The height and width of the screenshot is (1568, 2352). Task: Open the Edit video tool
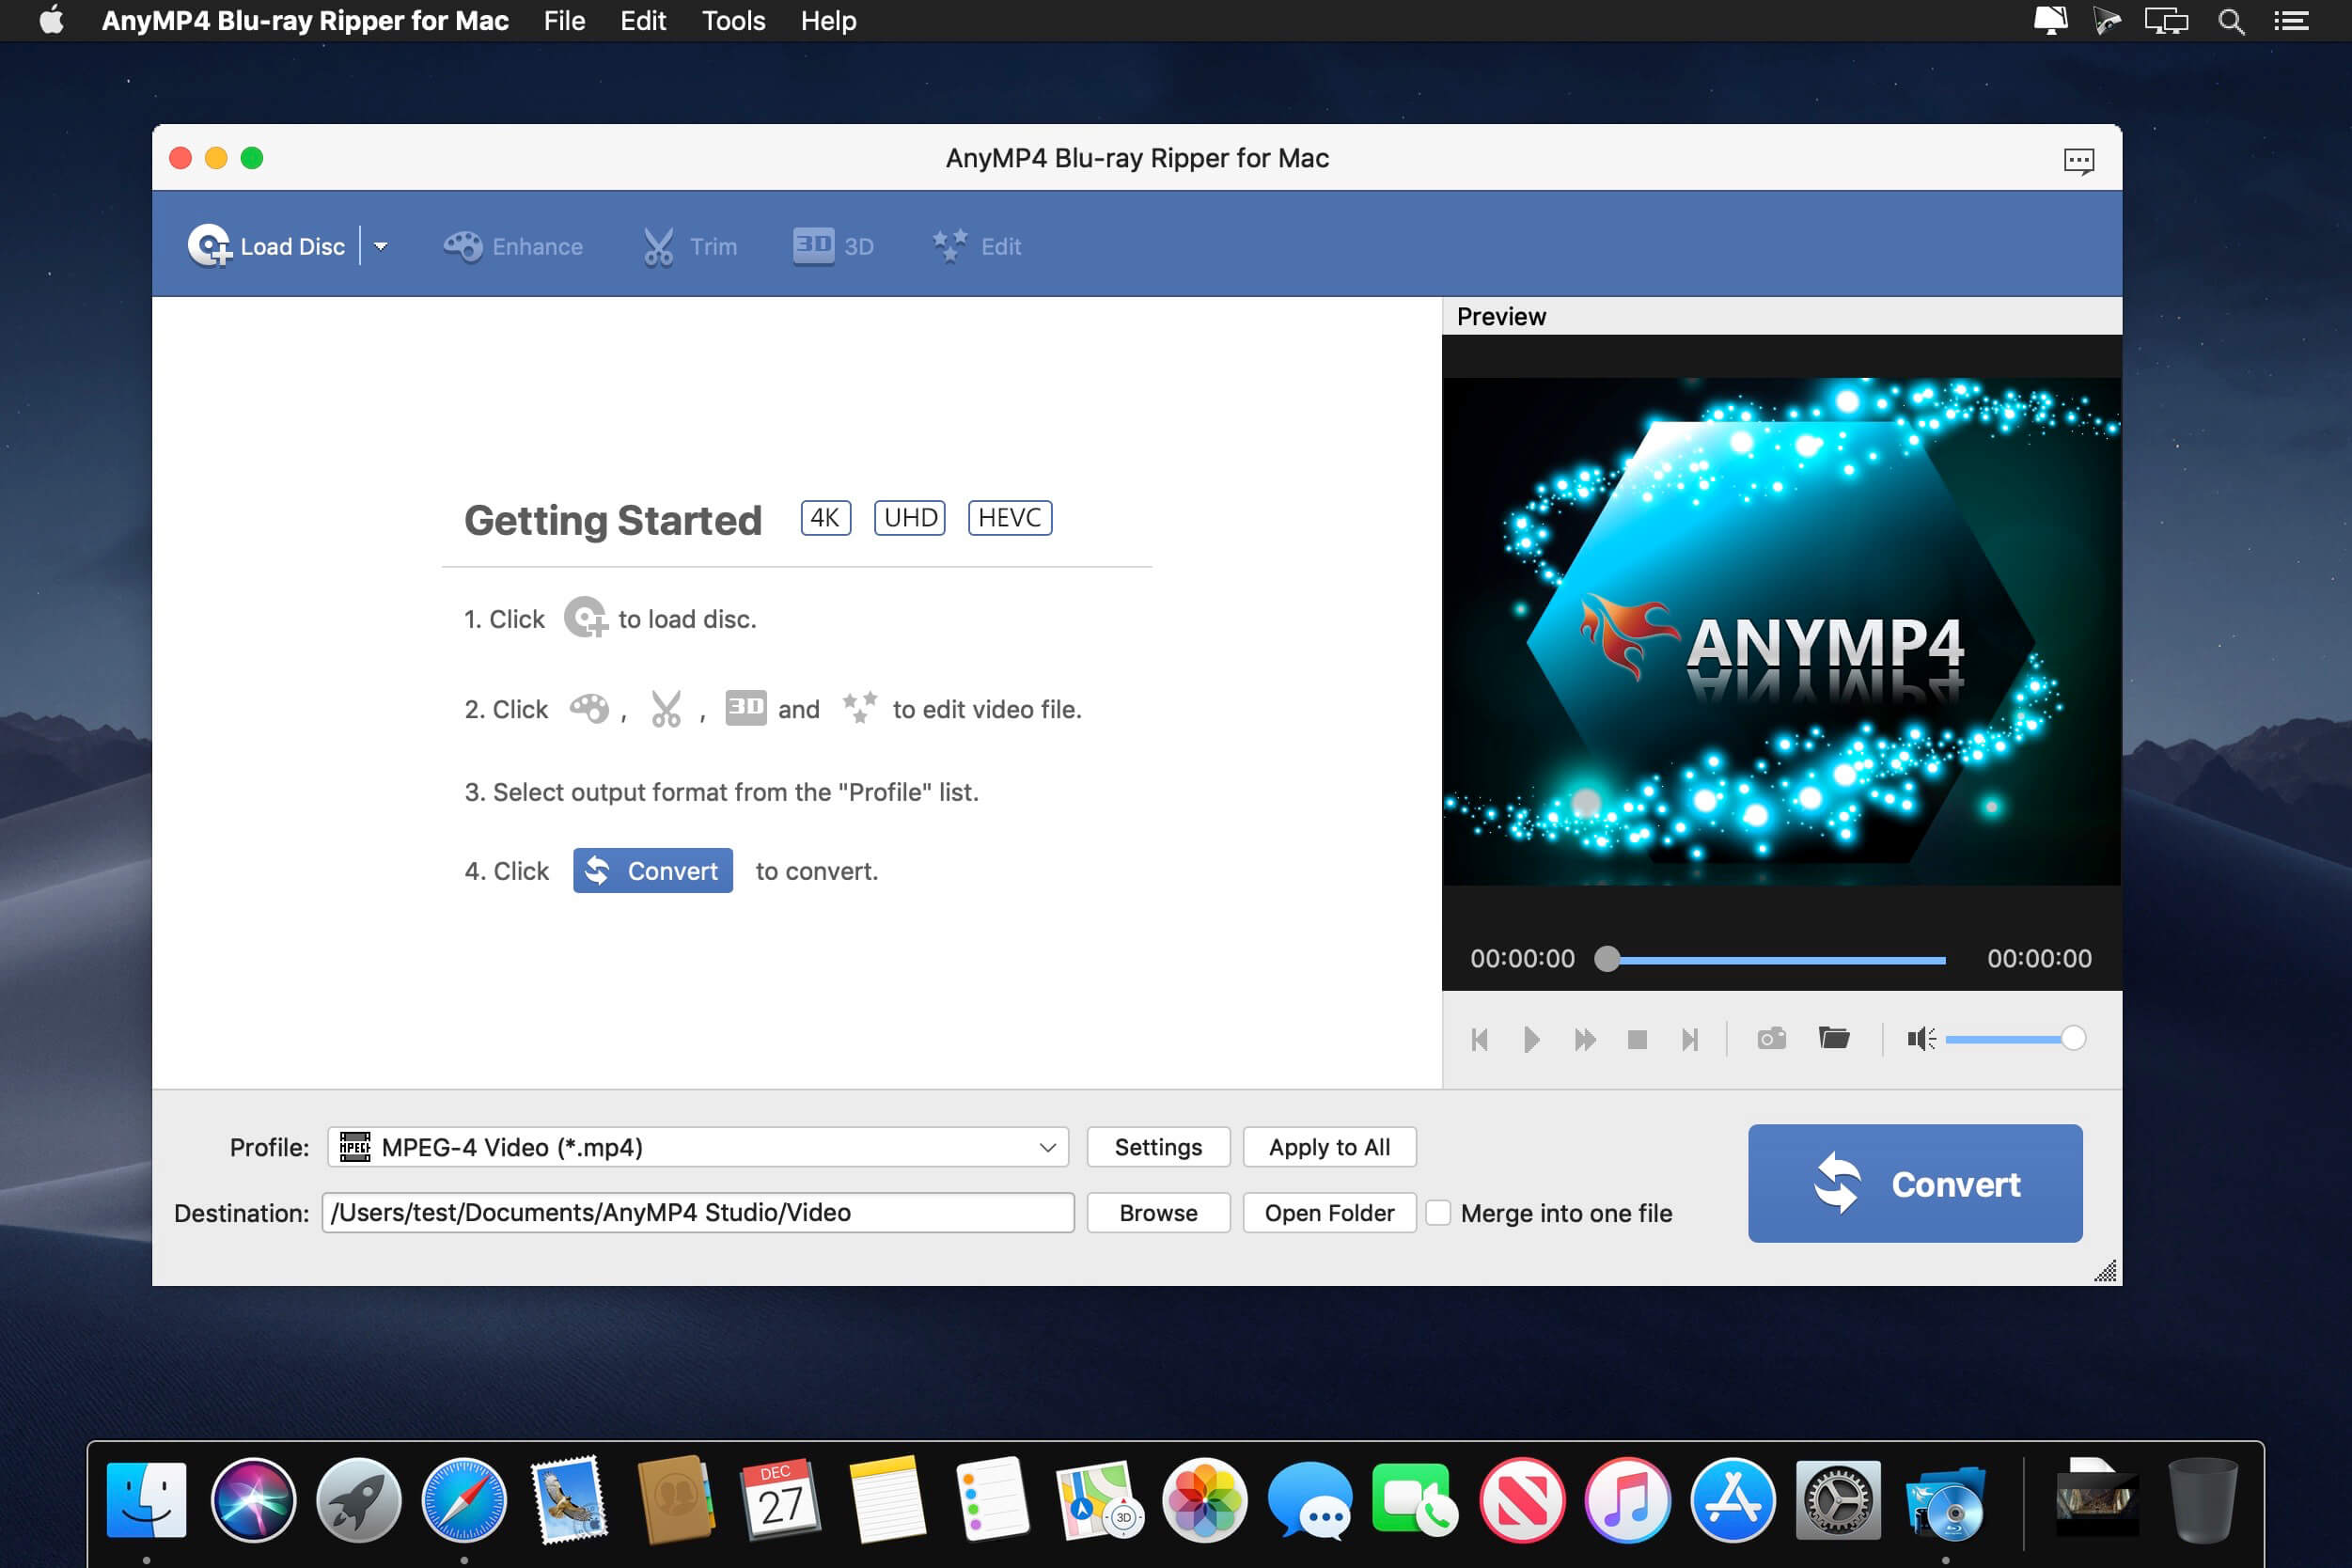coord(976,246)
